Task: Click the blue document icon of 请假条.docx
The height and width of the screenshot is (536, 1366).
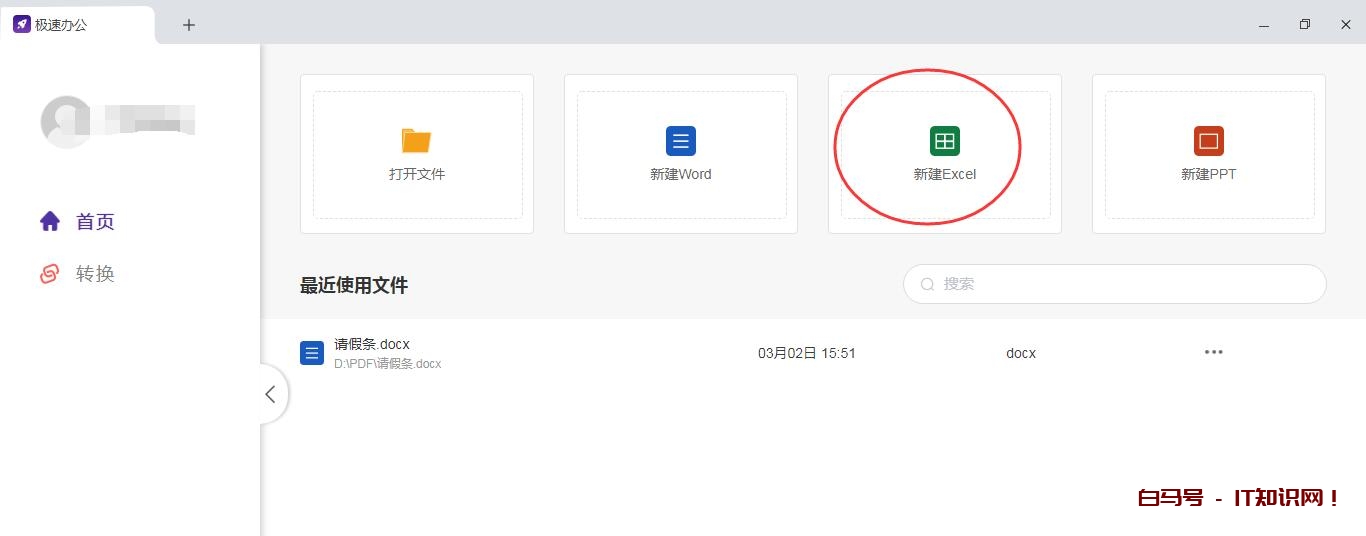Action: tap(312, 353)
